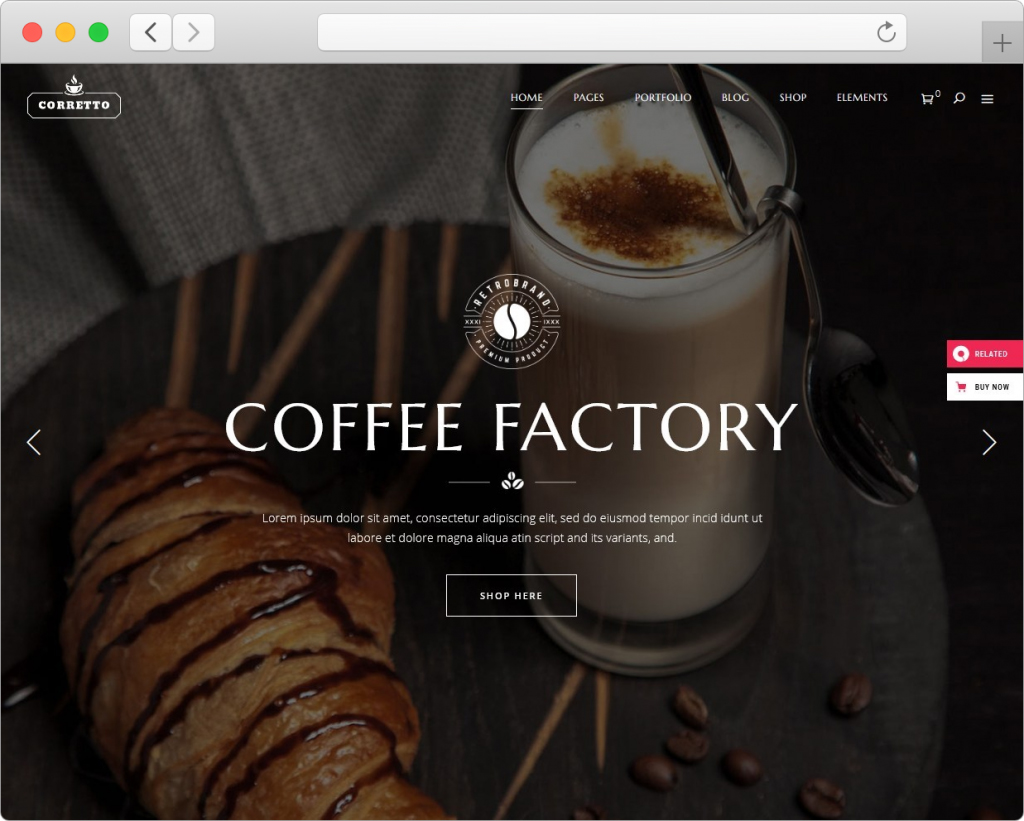
Task: Open the Home menu item
Action: tap(526, 97)
